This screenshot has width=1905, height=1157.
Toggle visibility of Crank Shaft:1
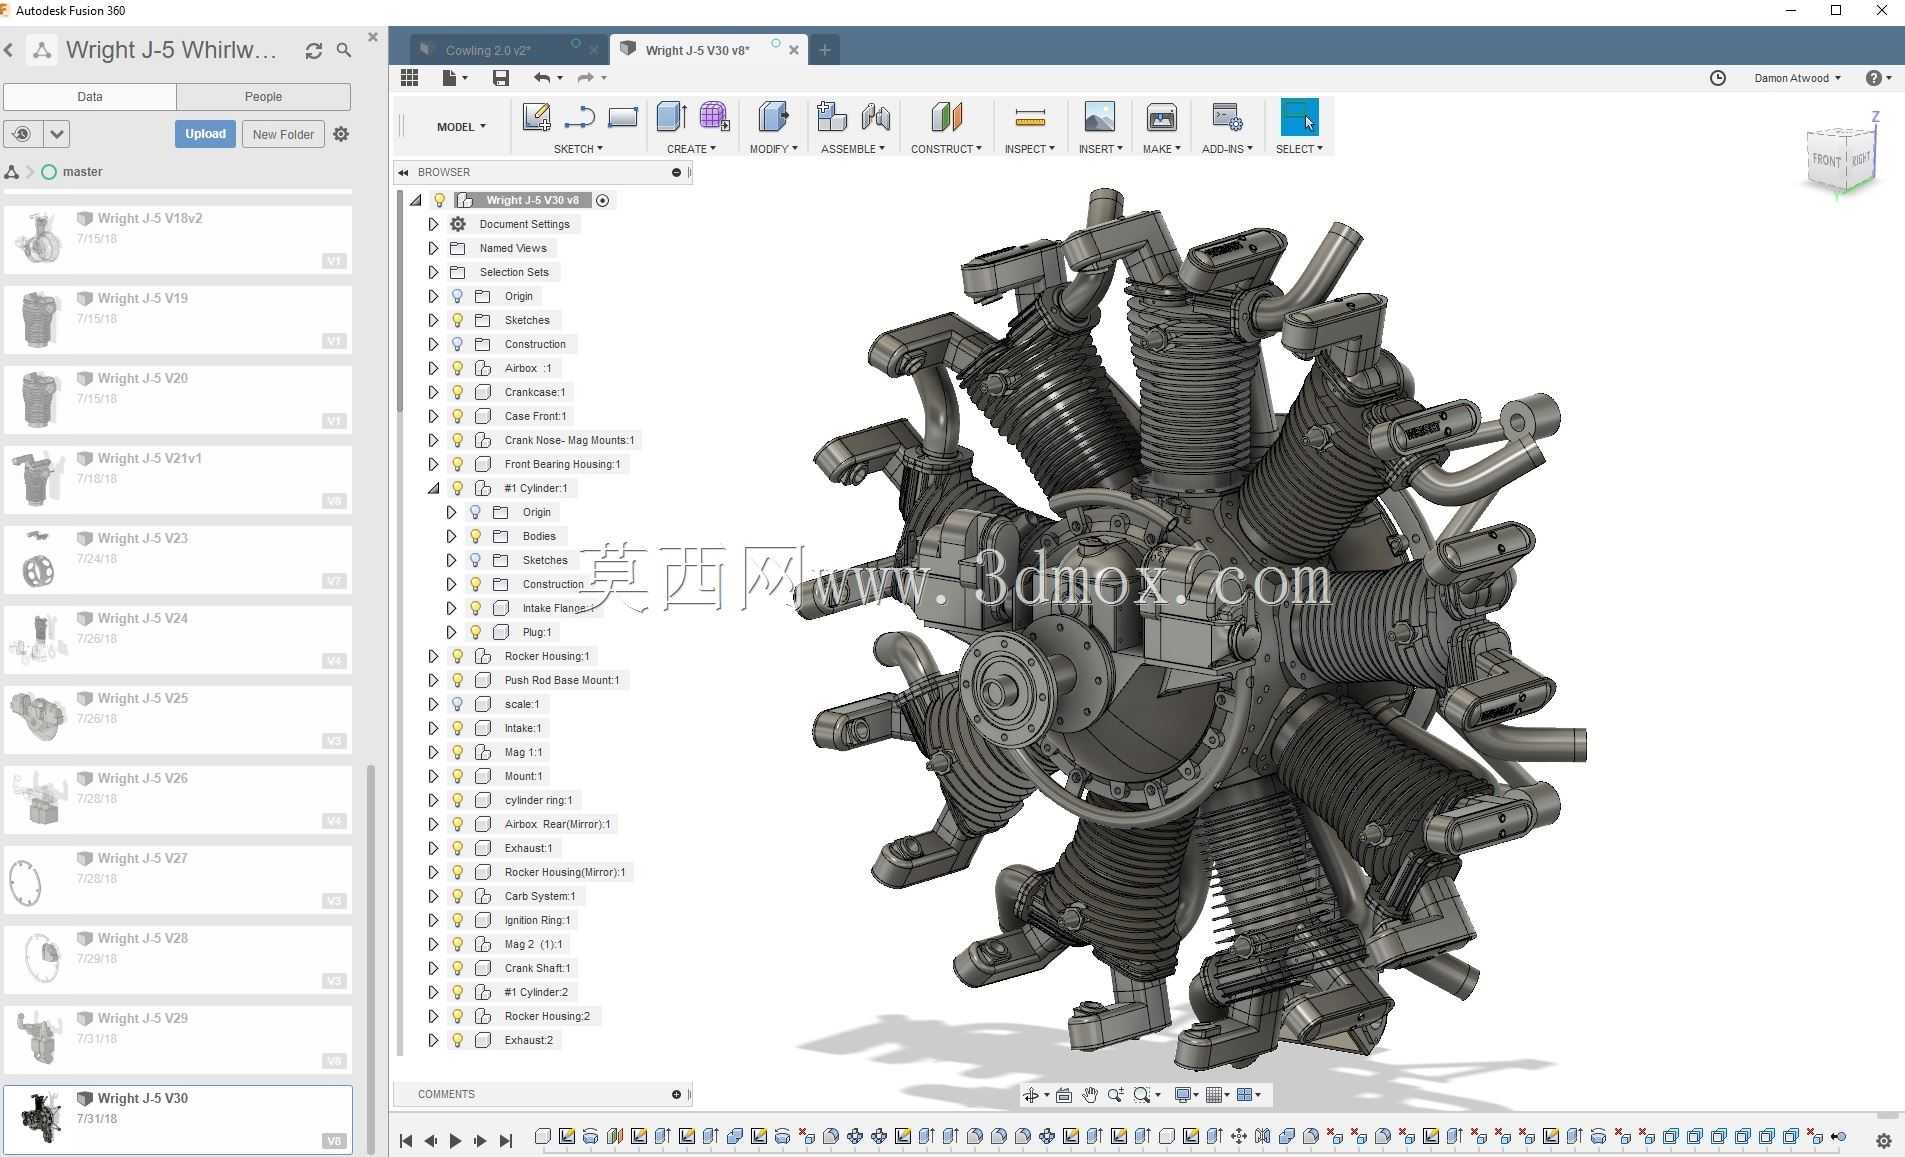pos(457,968)
